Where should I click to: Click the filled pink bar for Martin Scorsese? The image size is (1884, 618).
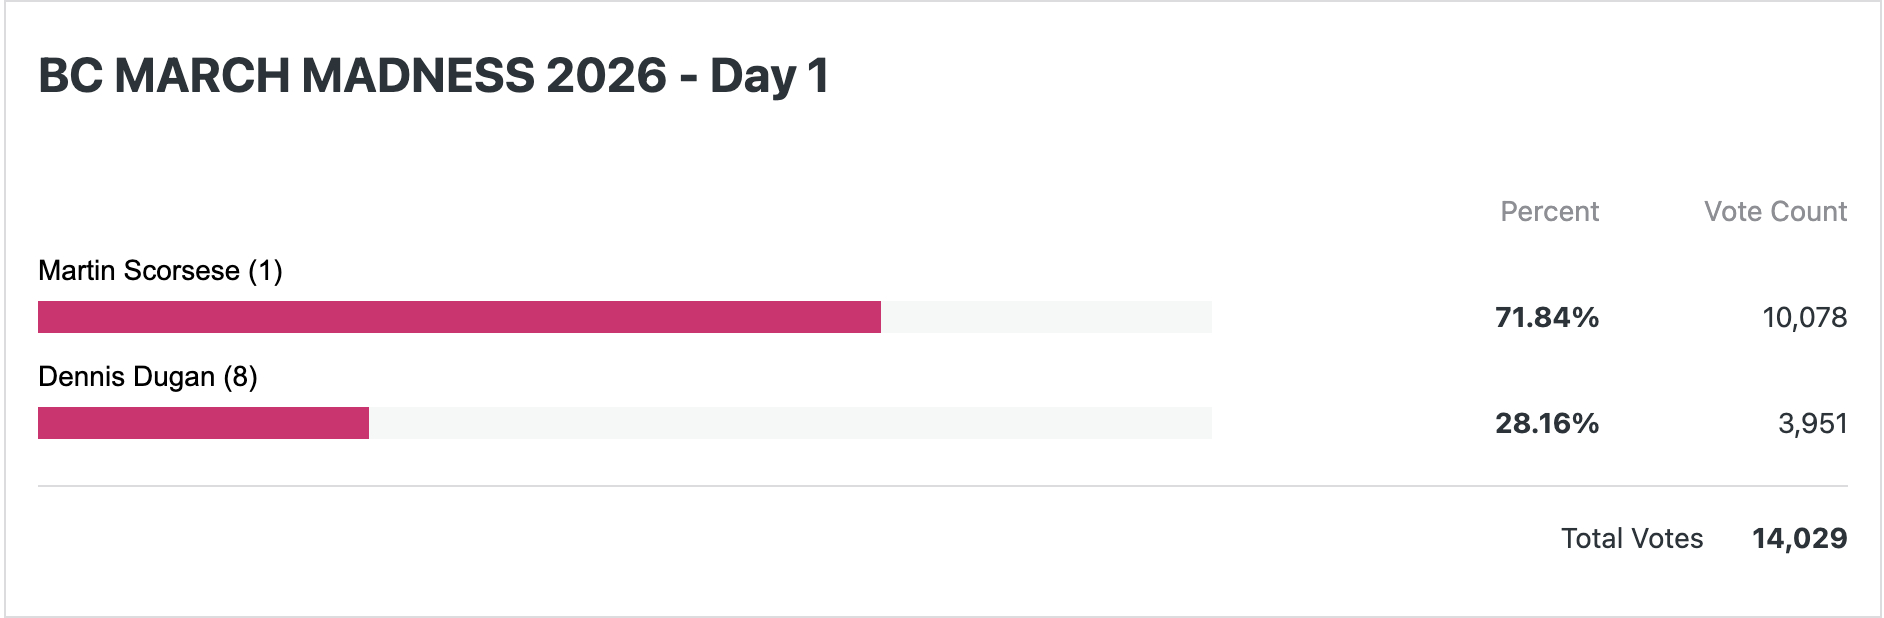pyautogui.click(x=459, y=317)
